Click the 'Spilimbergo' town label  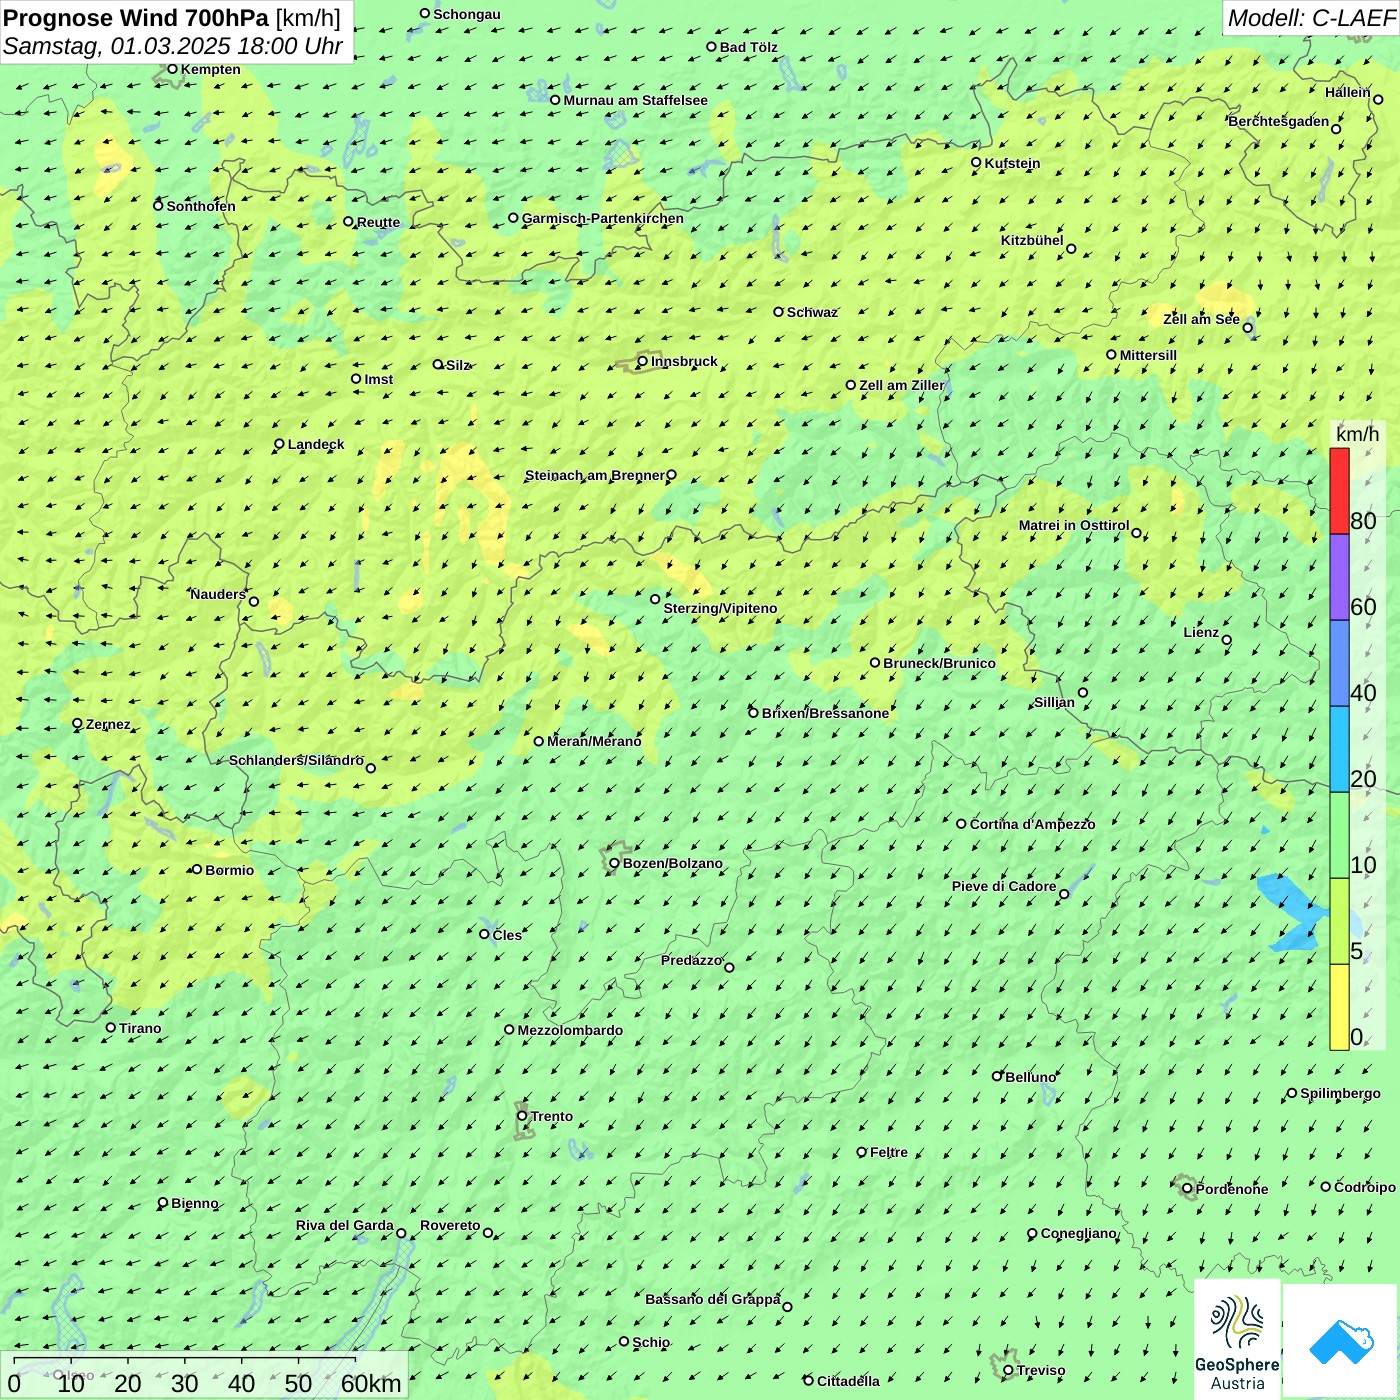pos(1341,1093)
